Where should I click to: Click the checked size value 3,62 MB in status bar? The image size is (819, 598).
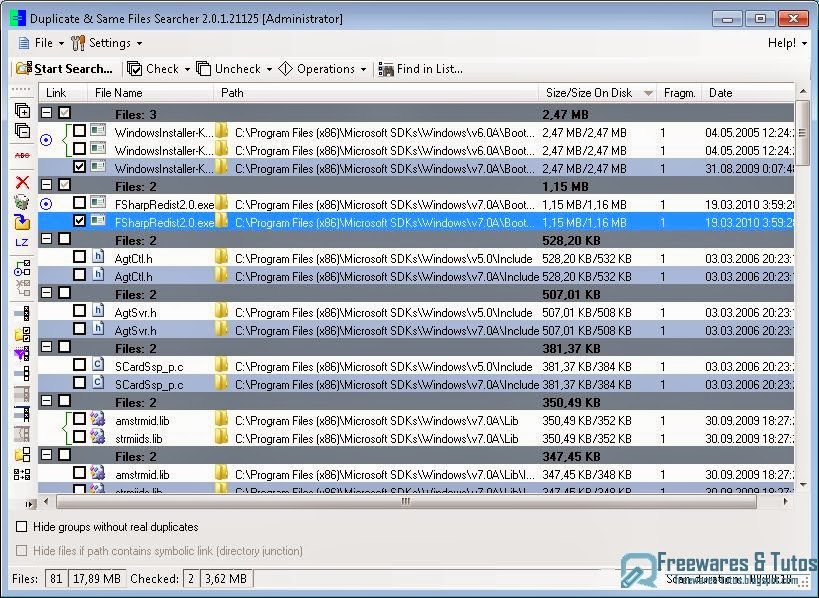coord(226,579)
